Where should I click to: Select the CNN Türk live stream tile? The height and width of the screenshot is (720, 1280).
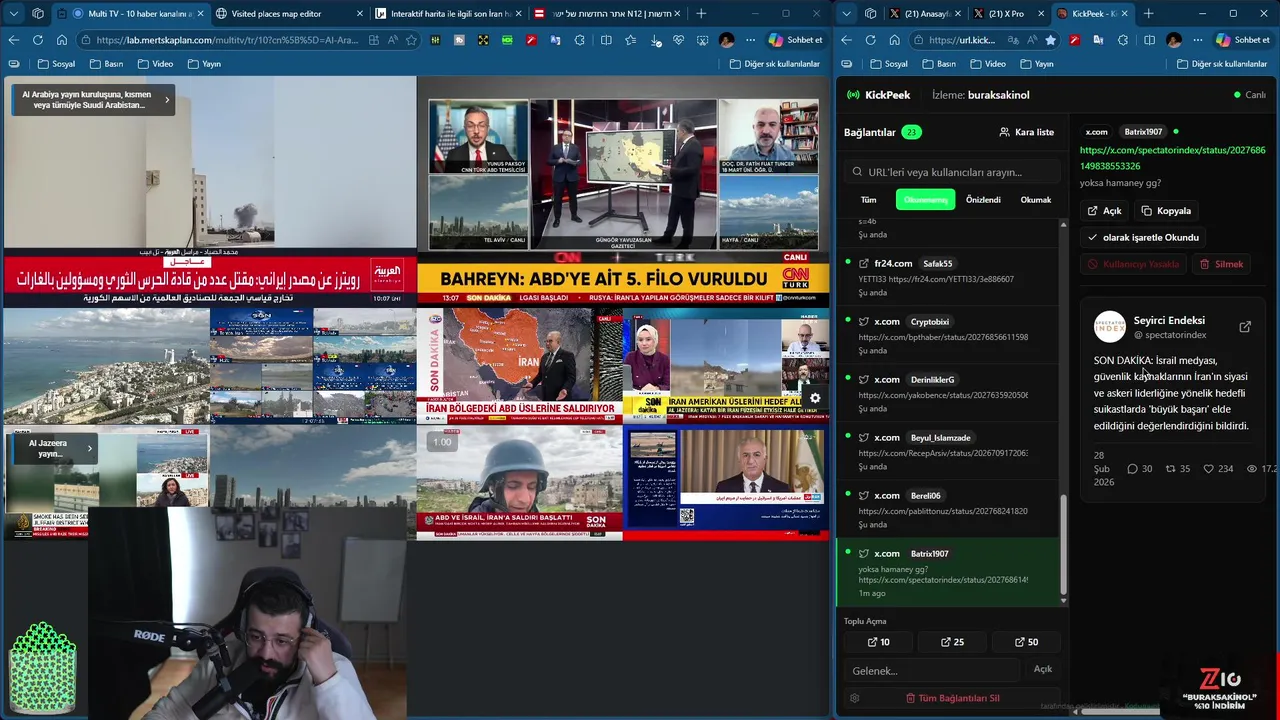point(623,190)
